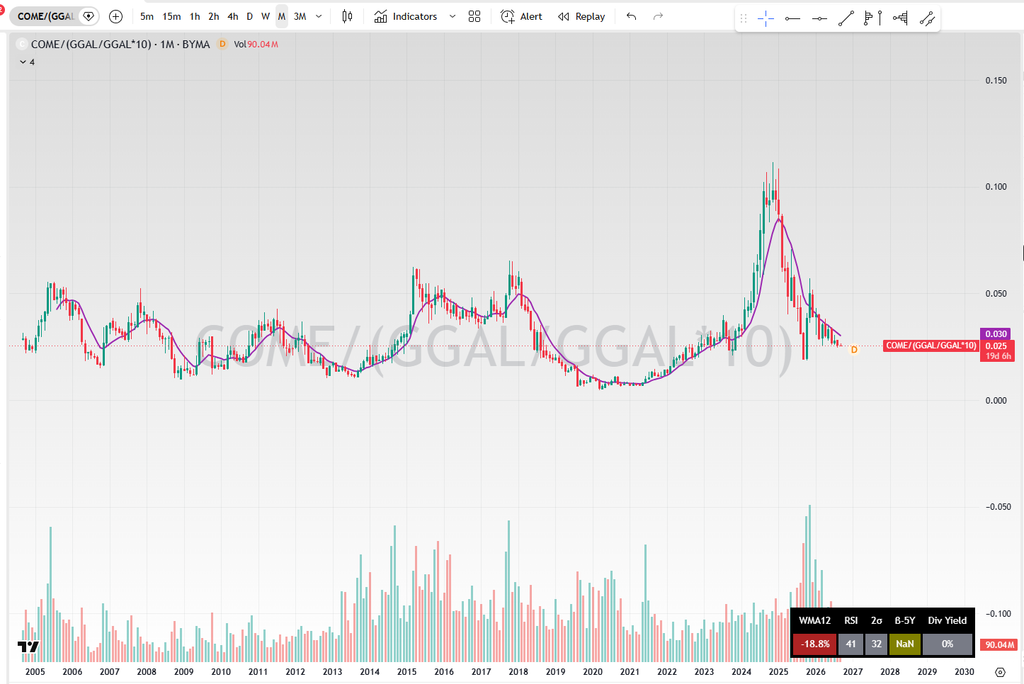The image size is (1024, 684).
Task: Collapse the indicator legend showing 4
Action: click(x=27, y=62)
